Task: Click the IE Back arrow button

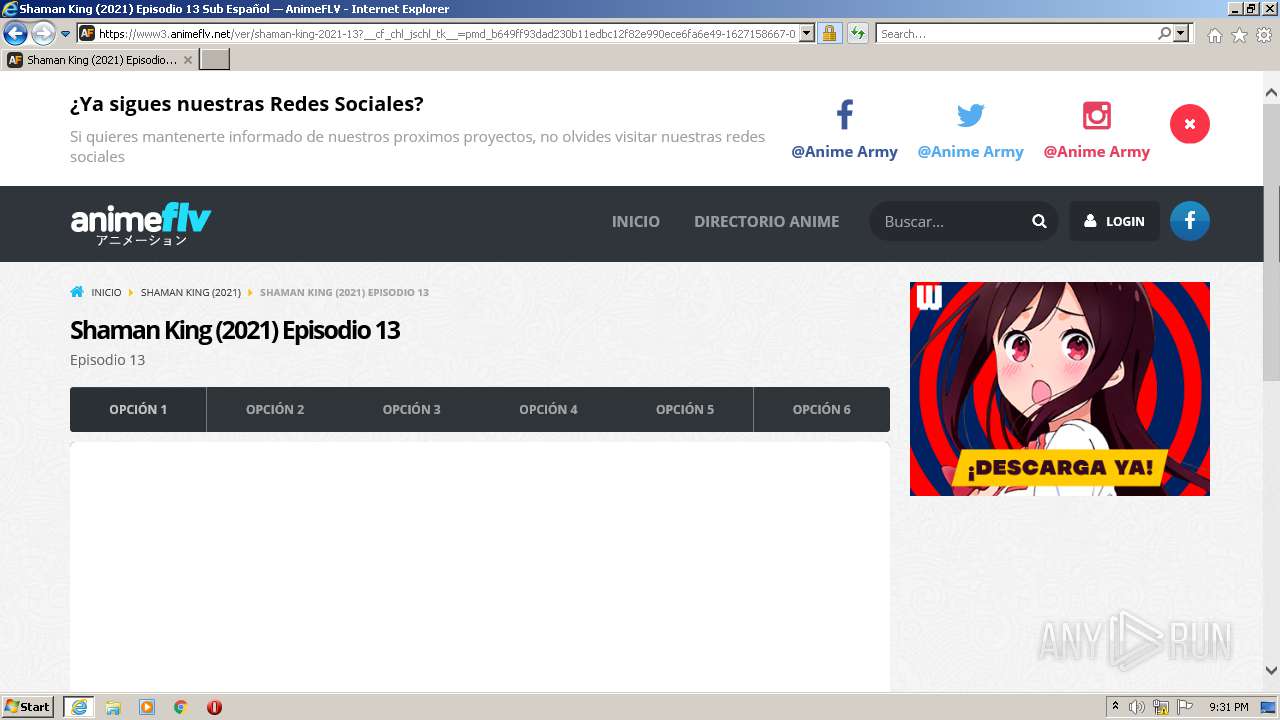Action: coord(15,34)
